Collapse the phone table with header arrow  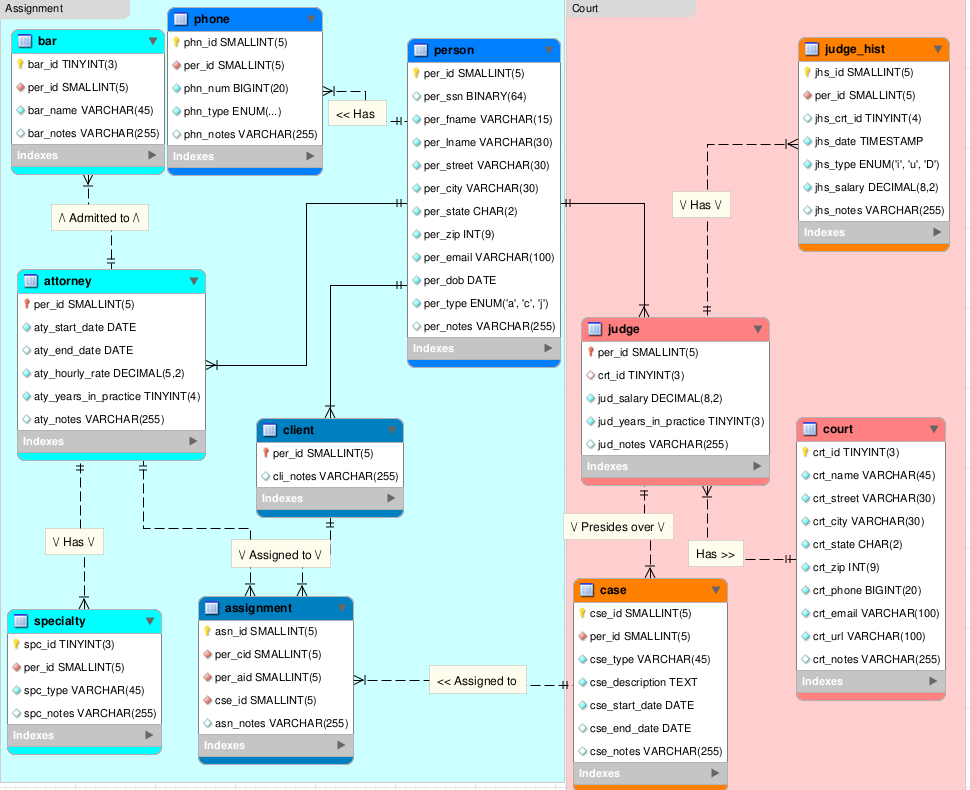(311, 19)
